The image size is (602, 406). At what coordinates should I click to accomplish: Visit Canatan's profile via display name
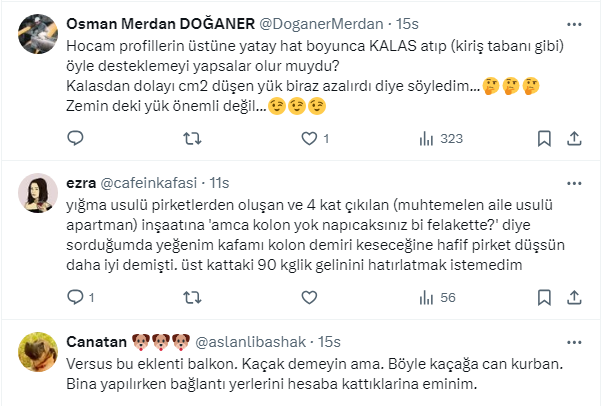pyautogui.click(x=95, y=341)
